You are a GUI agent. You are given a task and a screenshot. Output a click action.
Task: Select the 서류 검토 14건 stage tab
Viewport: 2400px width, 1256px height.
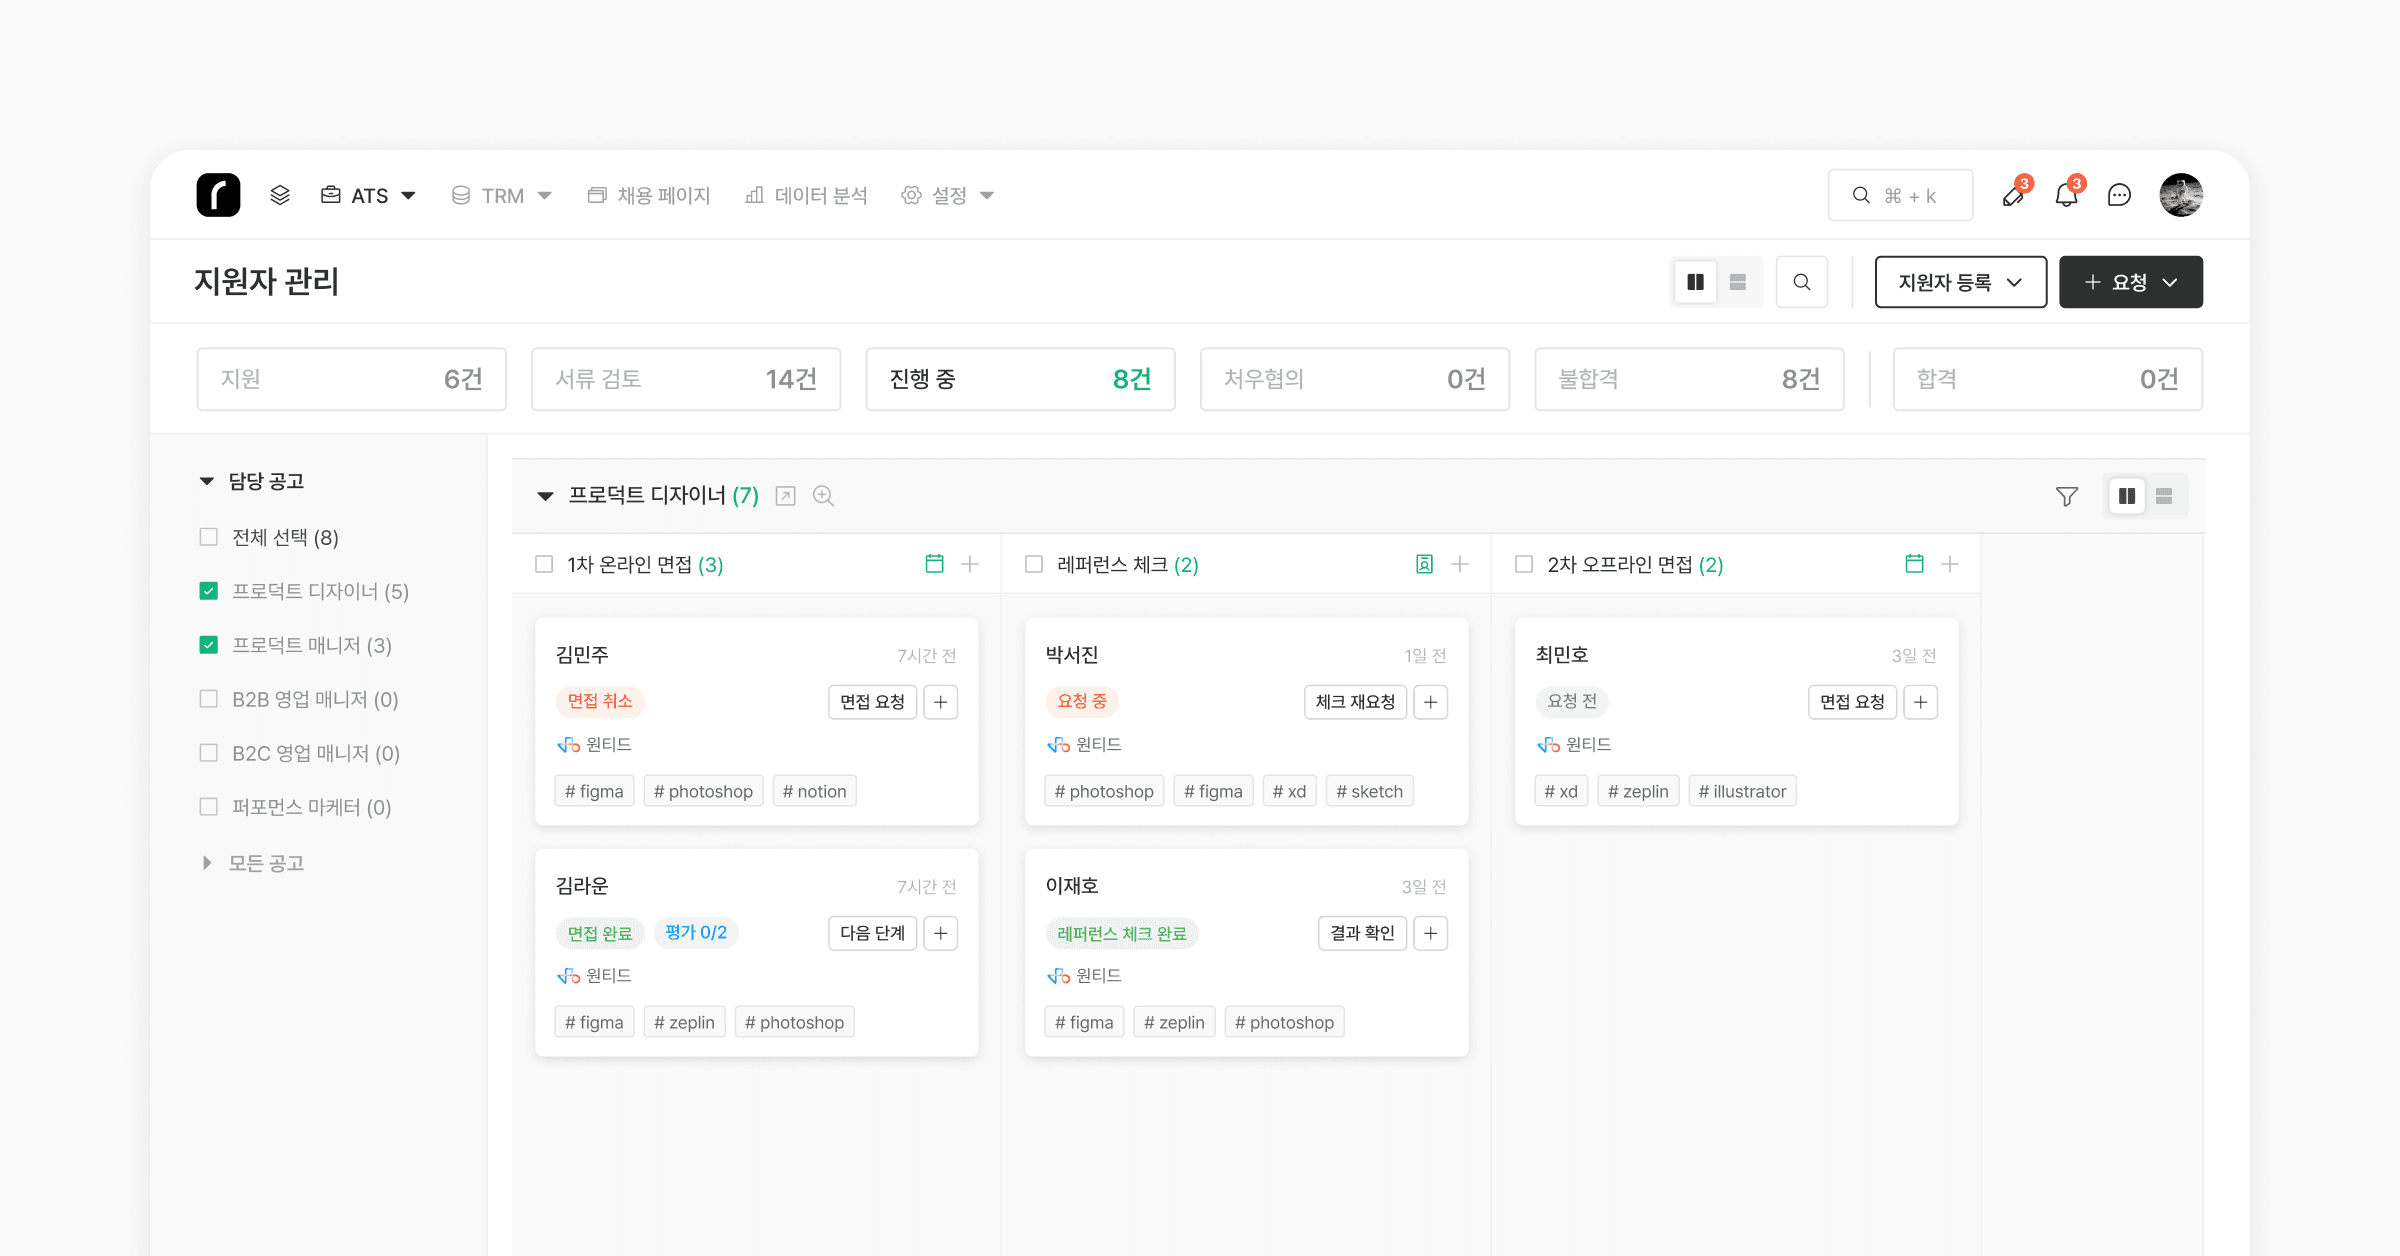(x=686, y=379)
